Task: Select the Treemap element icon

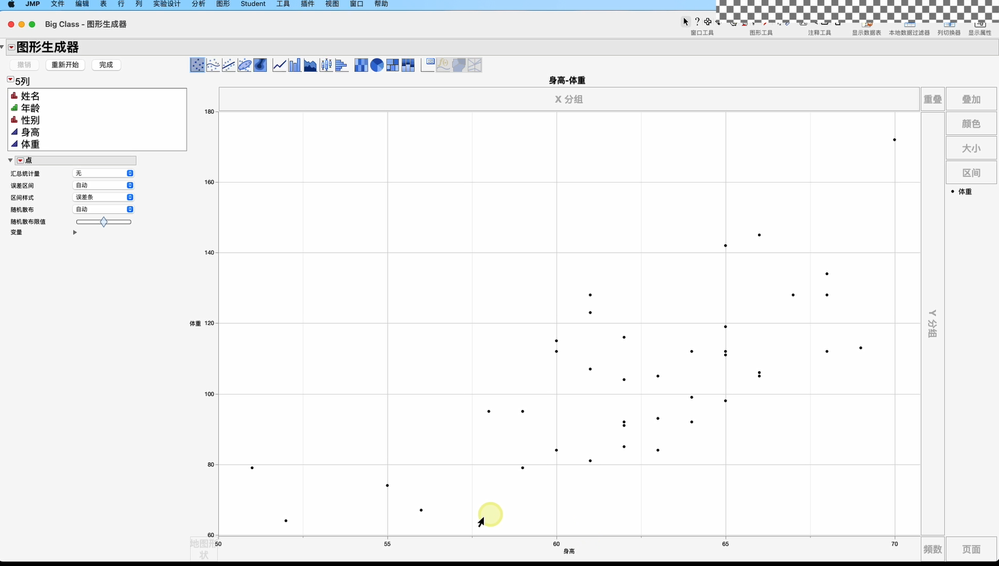Action: coord(392,65)
